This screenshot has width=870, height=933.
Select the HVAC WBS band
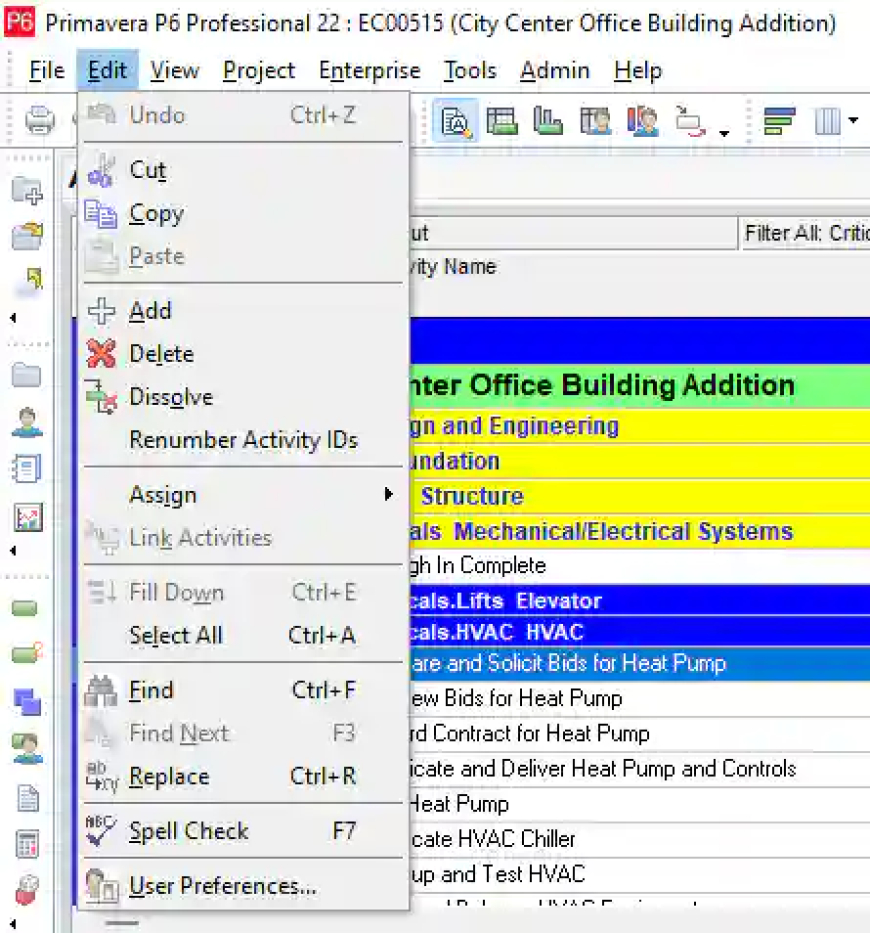tap(640, 632)
